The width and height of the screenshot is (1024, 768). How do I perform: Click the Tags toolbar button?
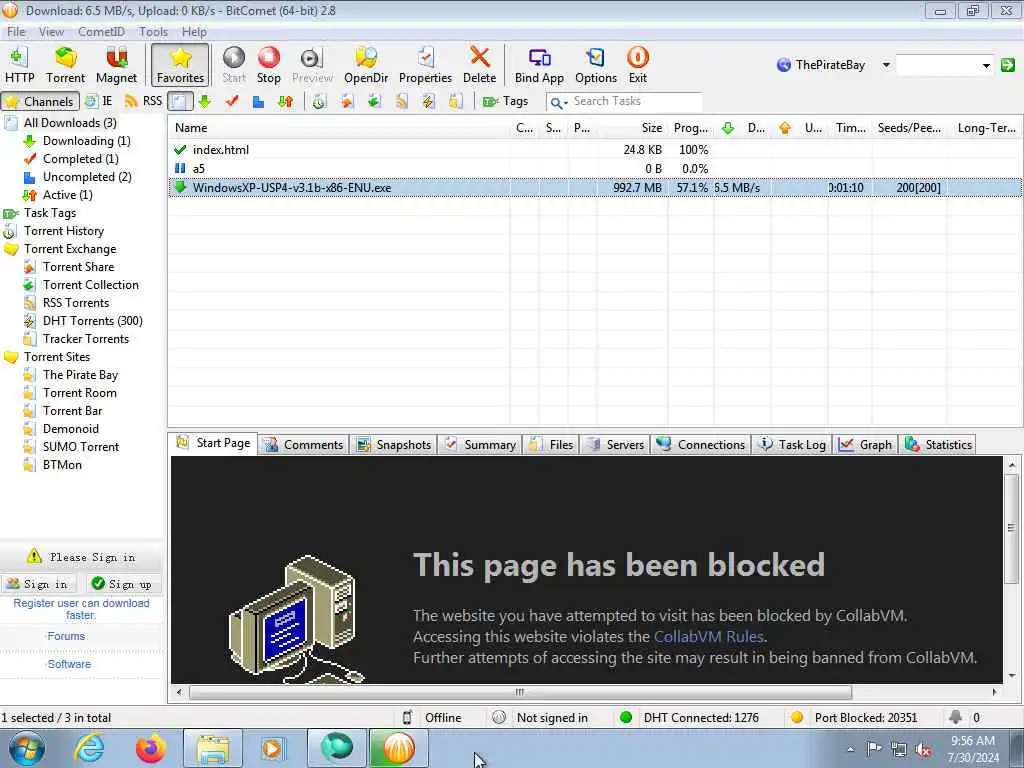tap(505, 101)
